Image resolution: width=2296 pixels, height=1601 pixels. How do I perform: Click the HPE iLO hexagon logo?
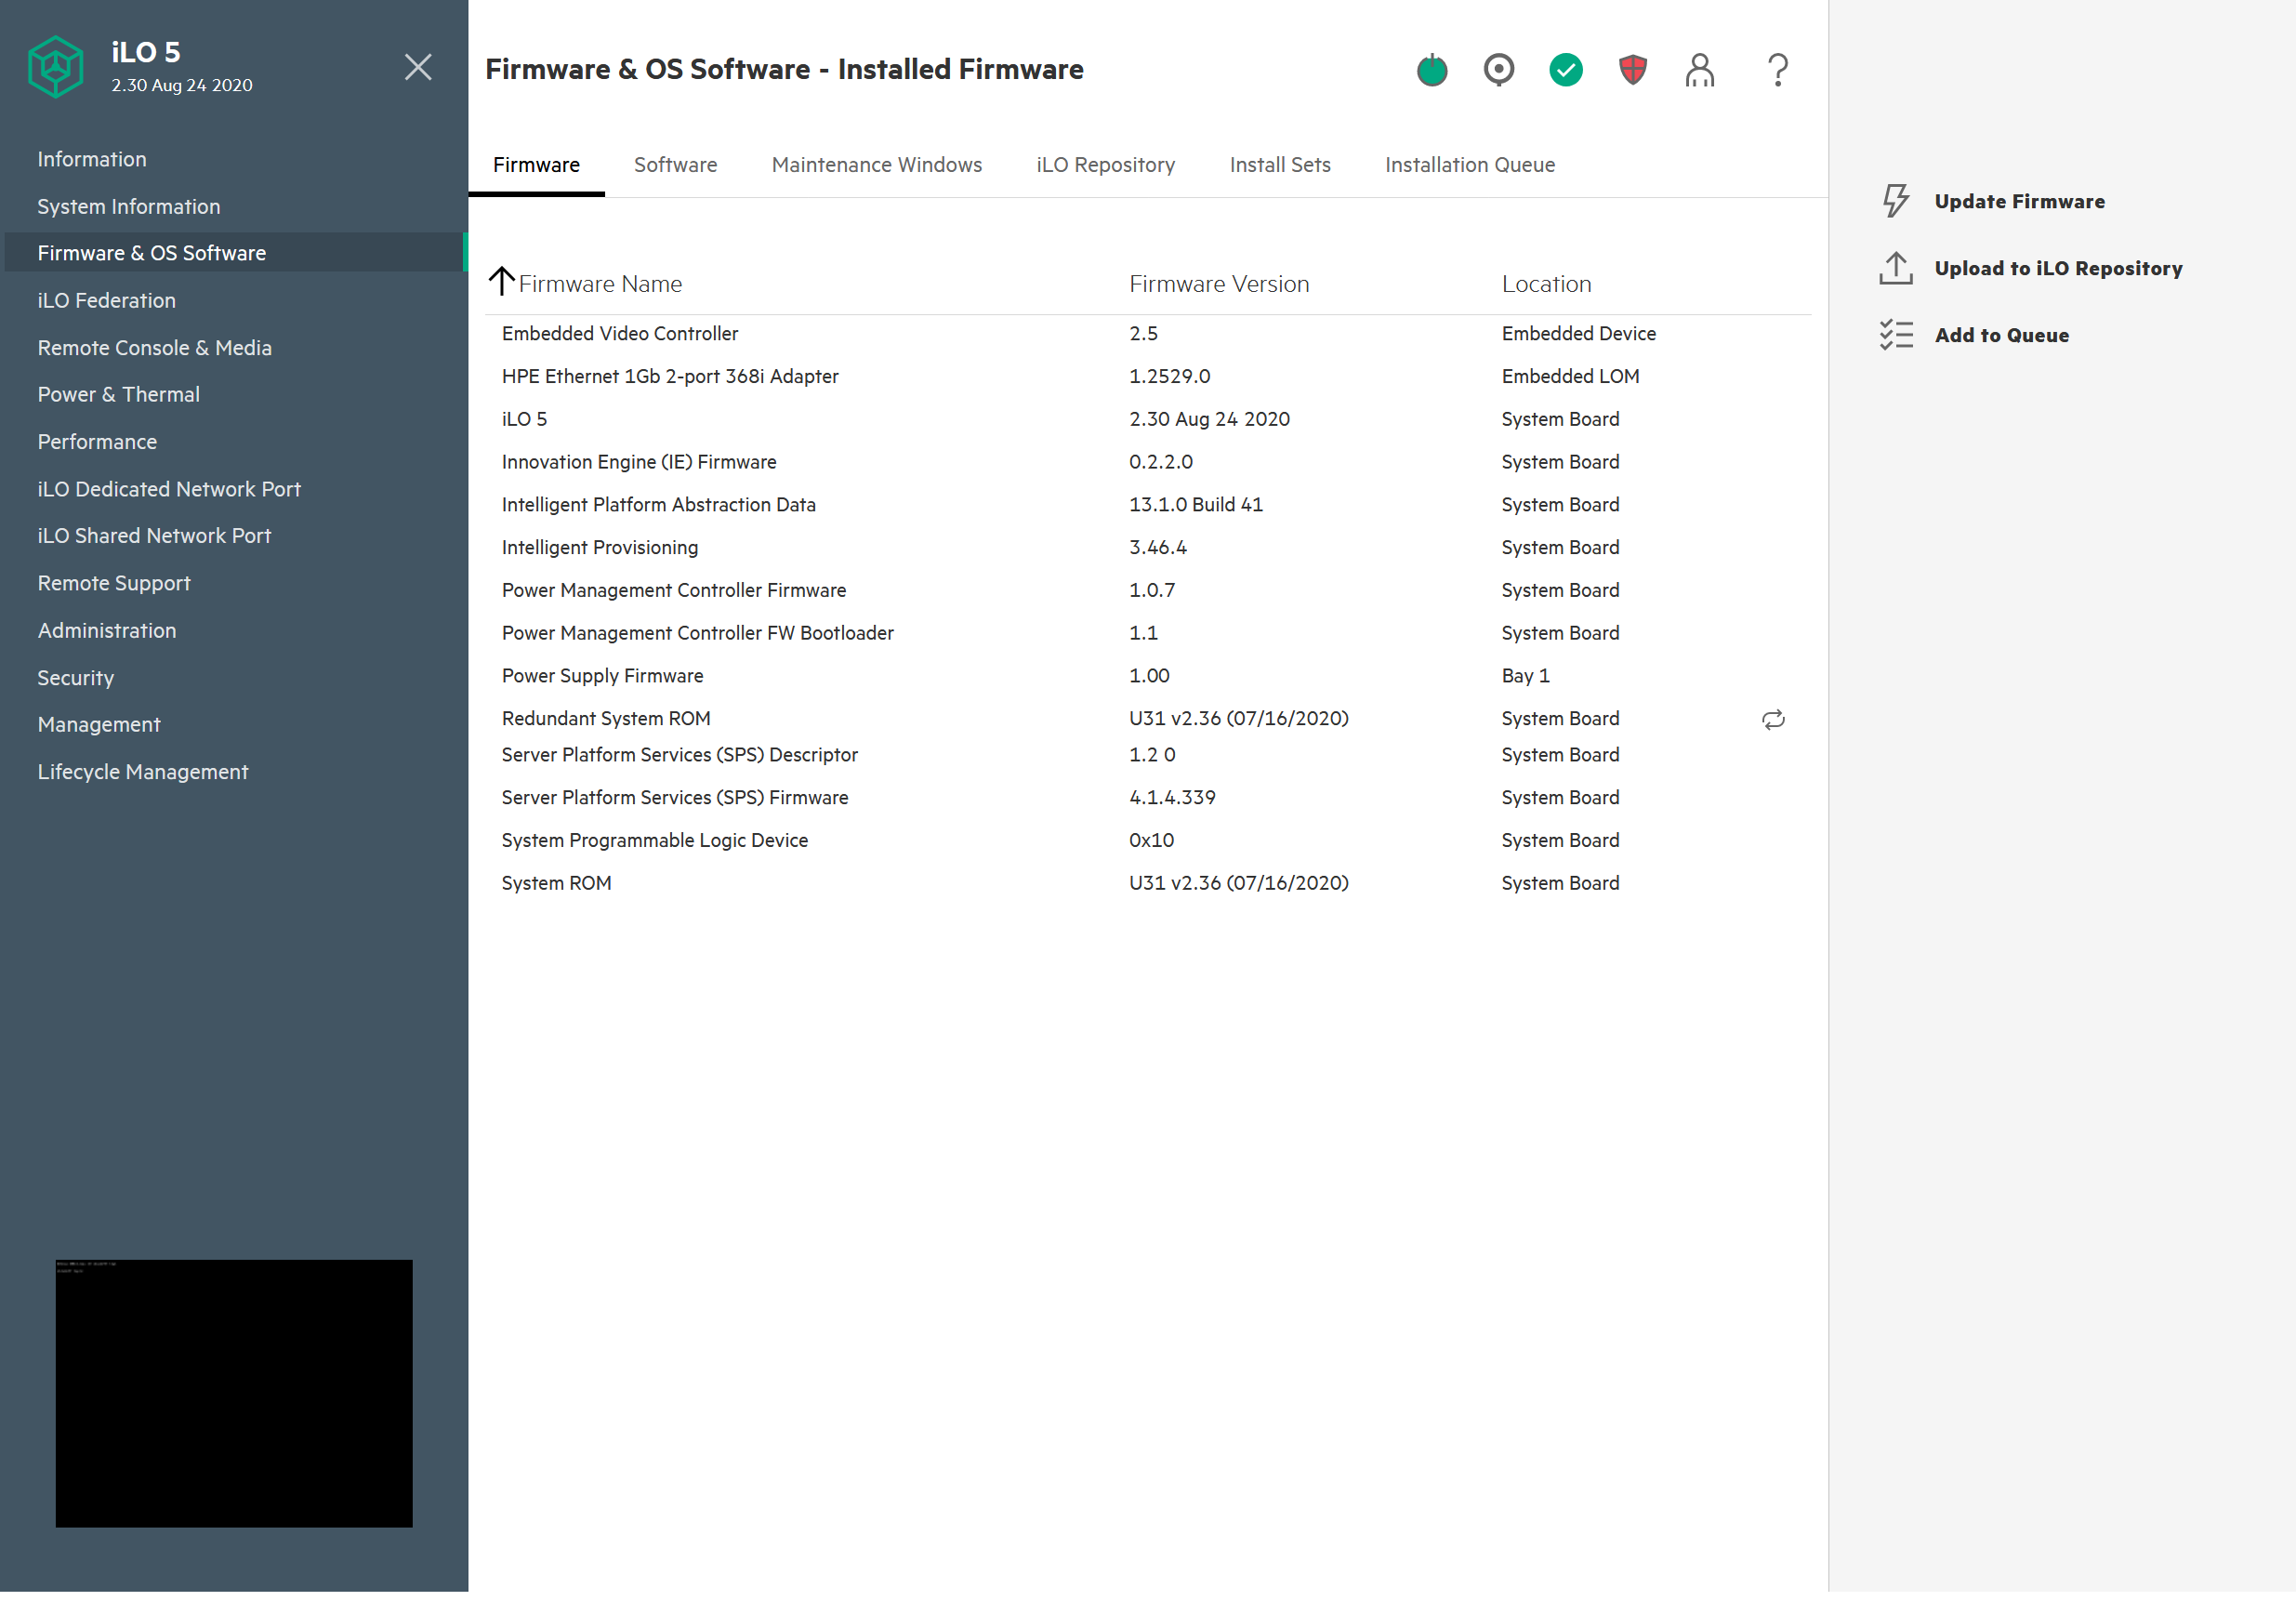(55, 67)
